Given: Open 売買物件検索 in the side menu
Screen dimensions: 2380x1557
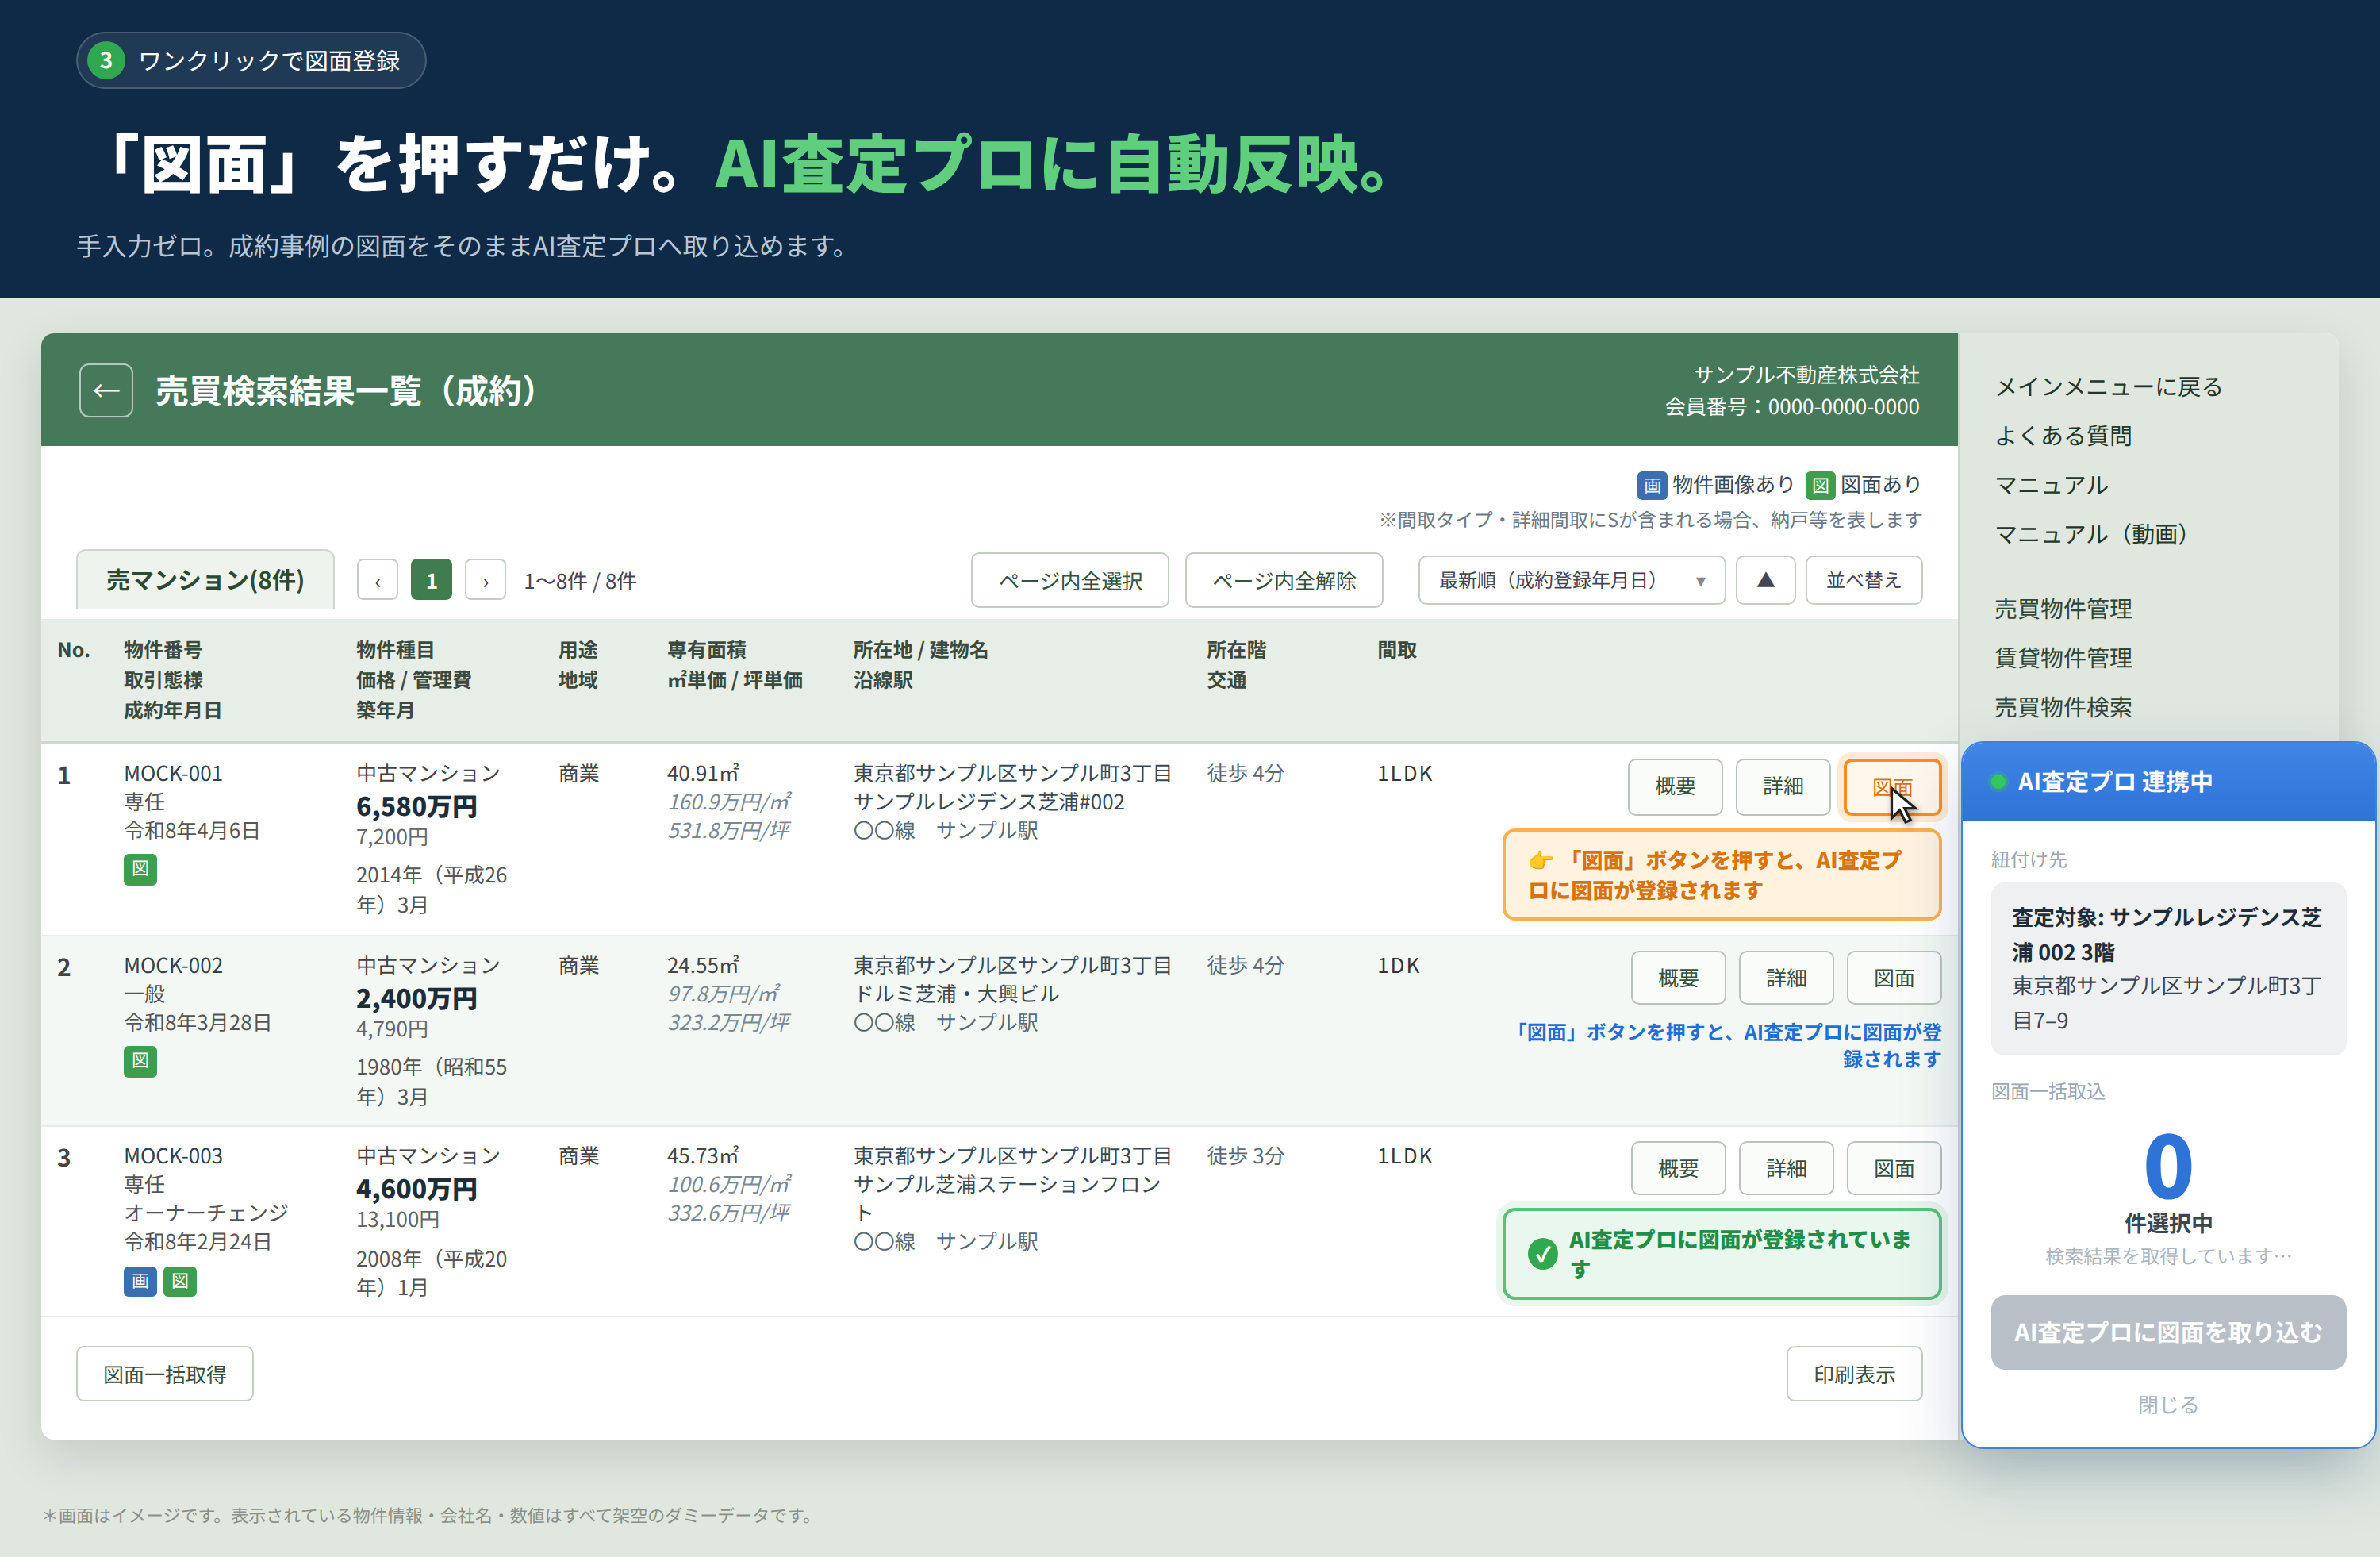Looking at the screenshot, I should pos(2063,707).
